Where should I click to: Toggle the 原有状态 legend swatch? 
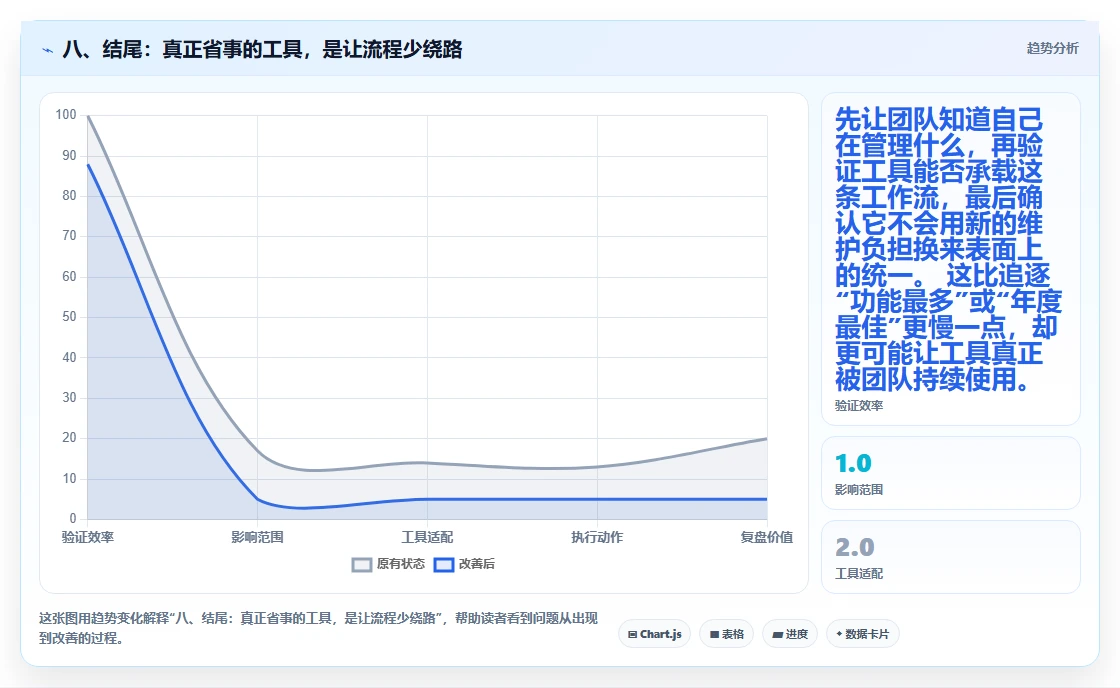pyautogui.click(x=362, y=564)
